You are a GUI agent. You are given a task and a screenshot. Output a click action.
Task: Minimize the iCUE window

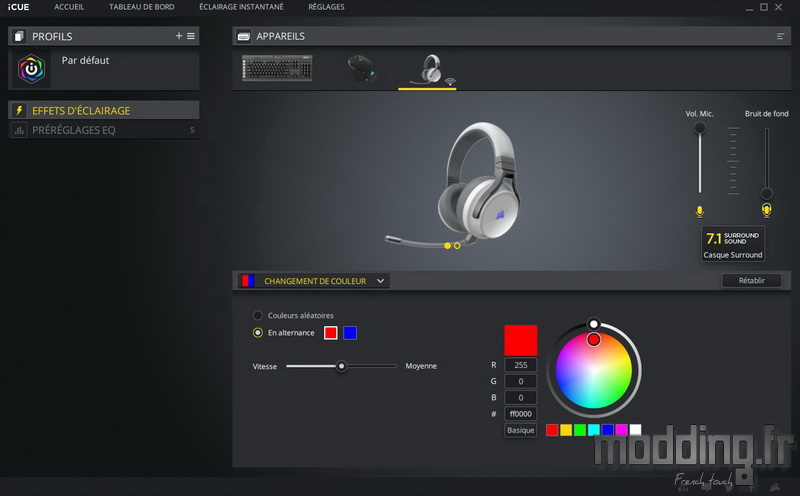749,7
